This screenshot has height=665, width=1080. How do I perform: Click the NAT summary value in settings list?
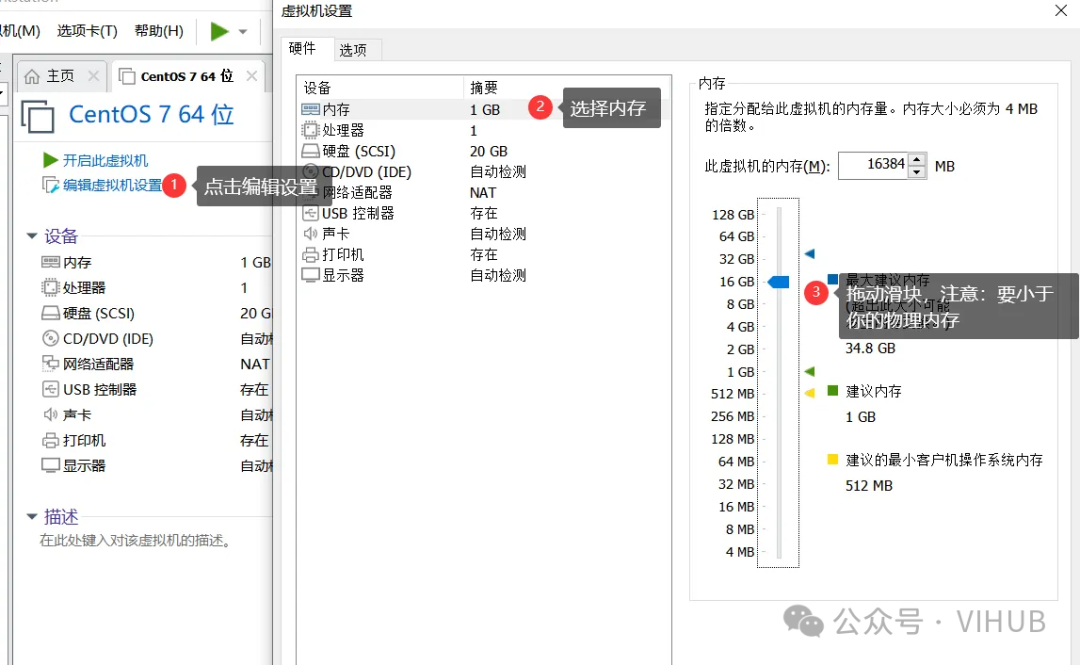[x=483, y=192]
